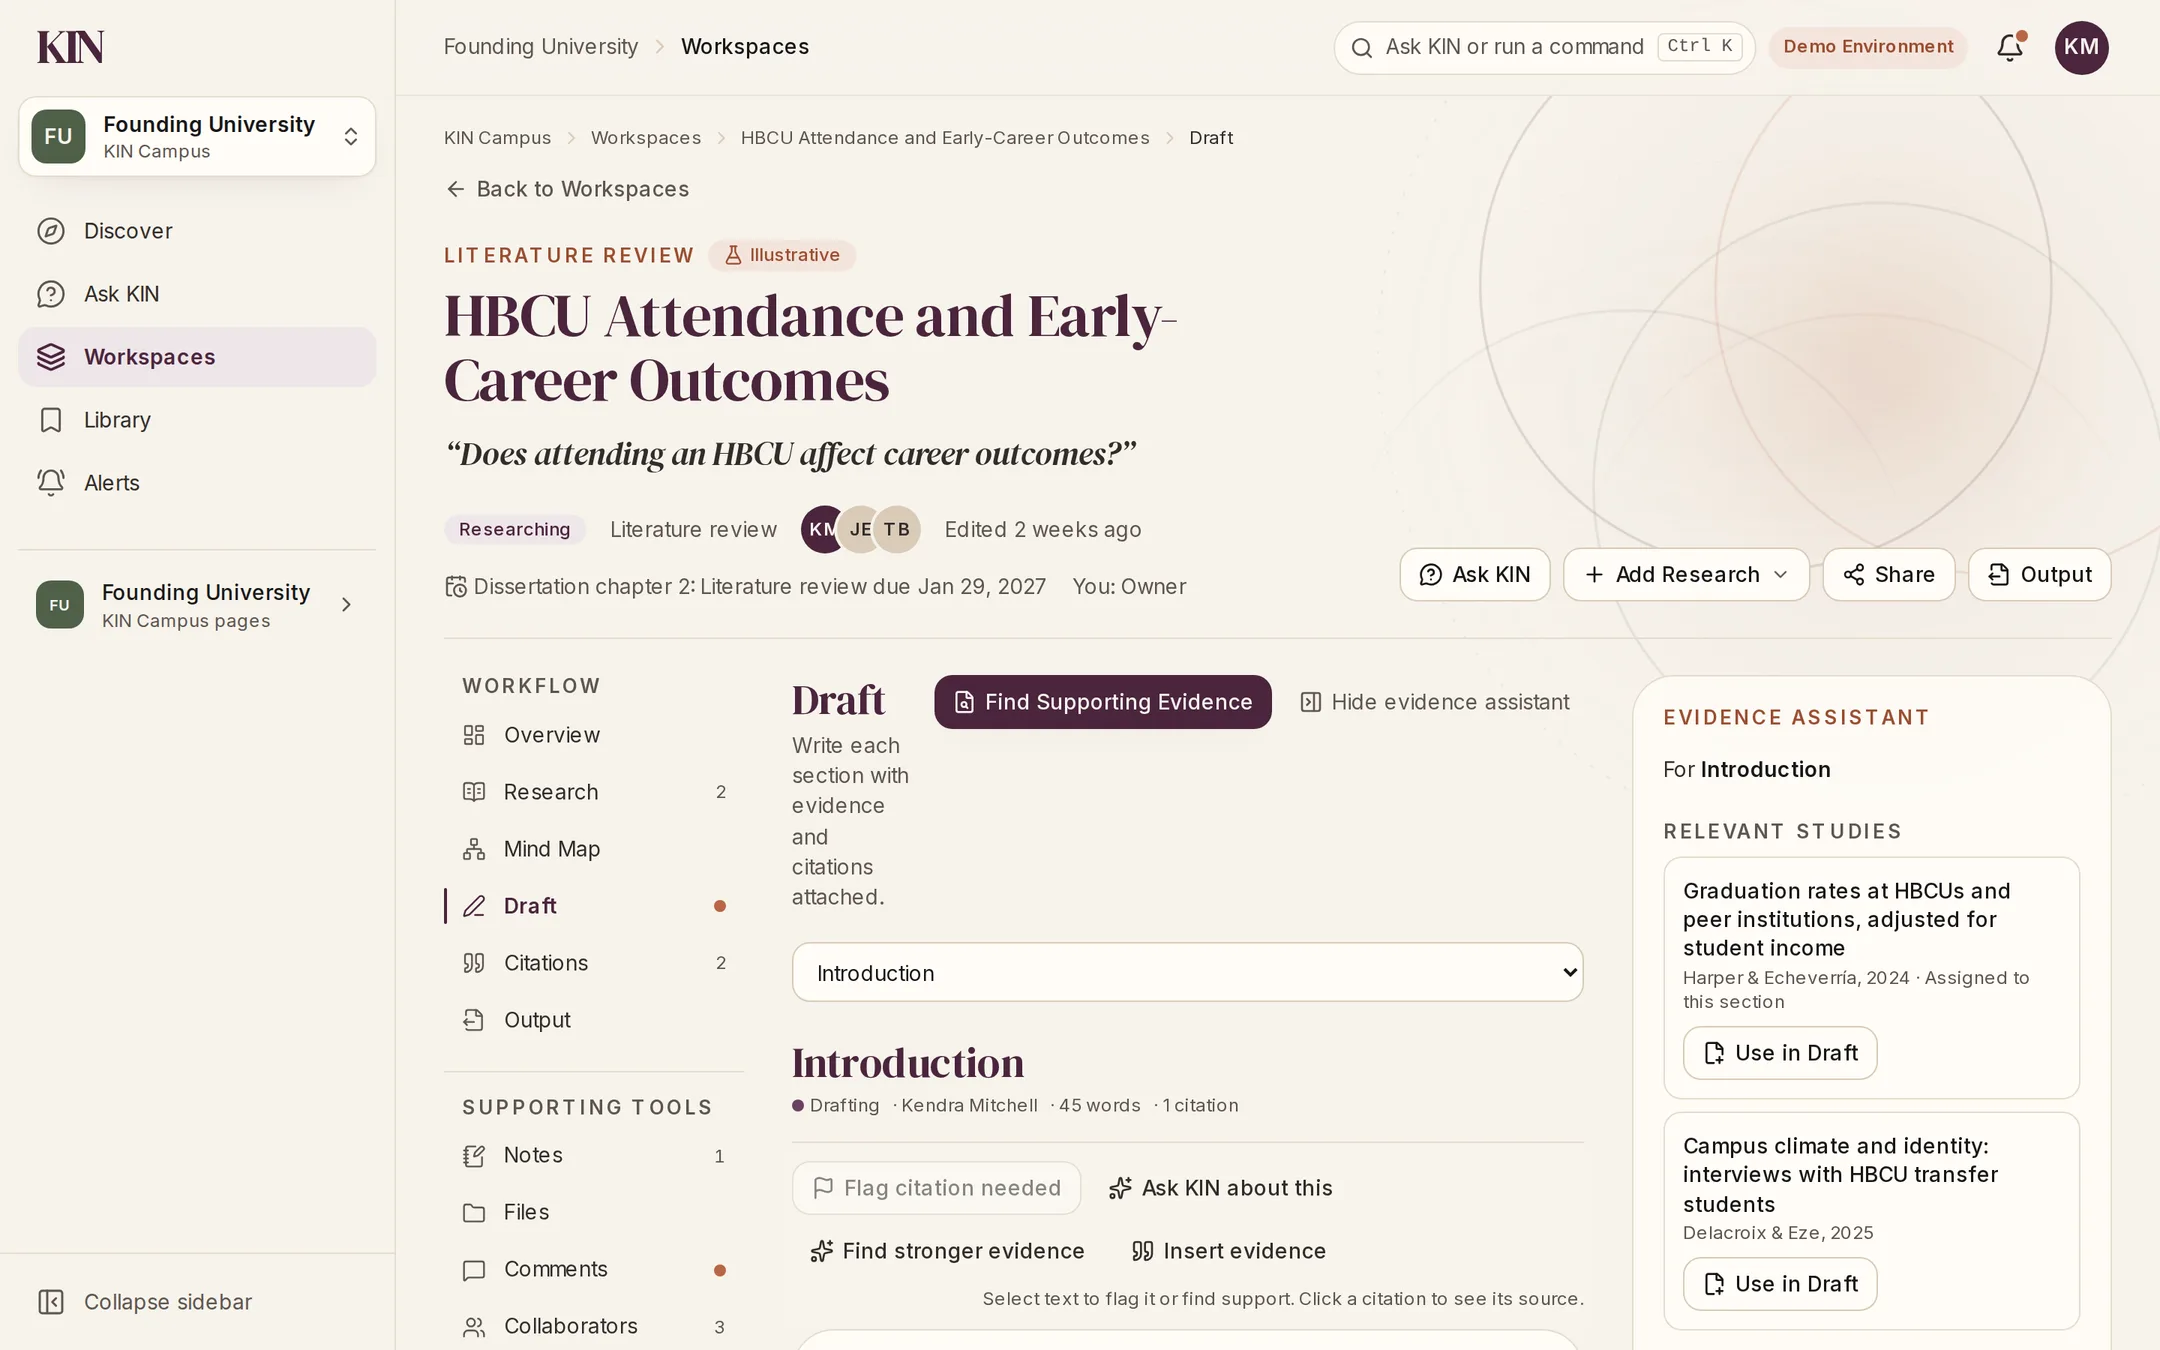2160x1350 pixels.
Task: Click the Ask KIN sidebar icon
Action: point(51,294)
